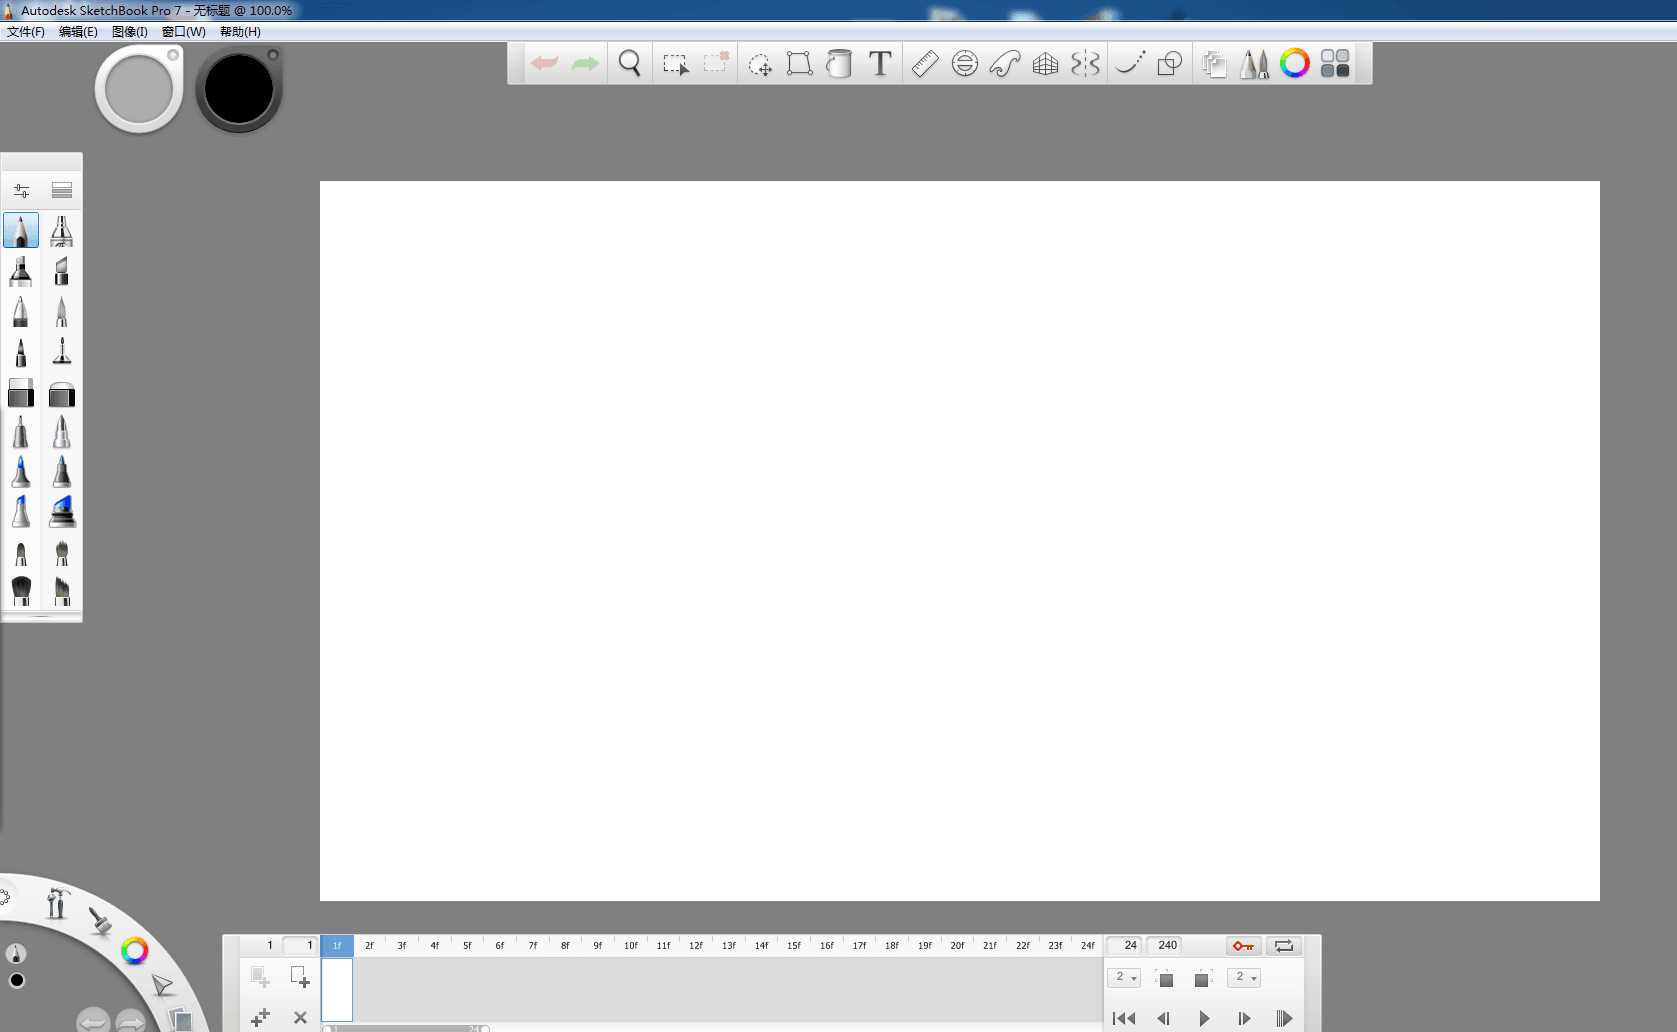Image resolution: width=1677 pixels, height=1032 pixels.
Task: Enable the Perspective guides tool
Action: click(1045, 64)
